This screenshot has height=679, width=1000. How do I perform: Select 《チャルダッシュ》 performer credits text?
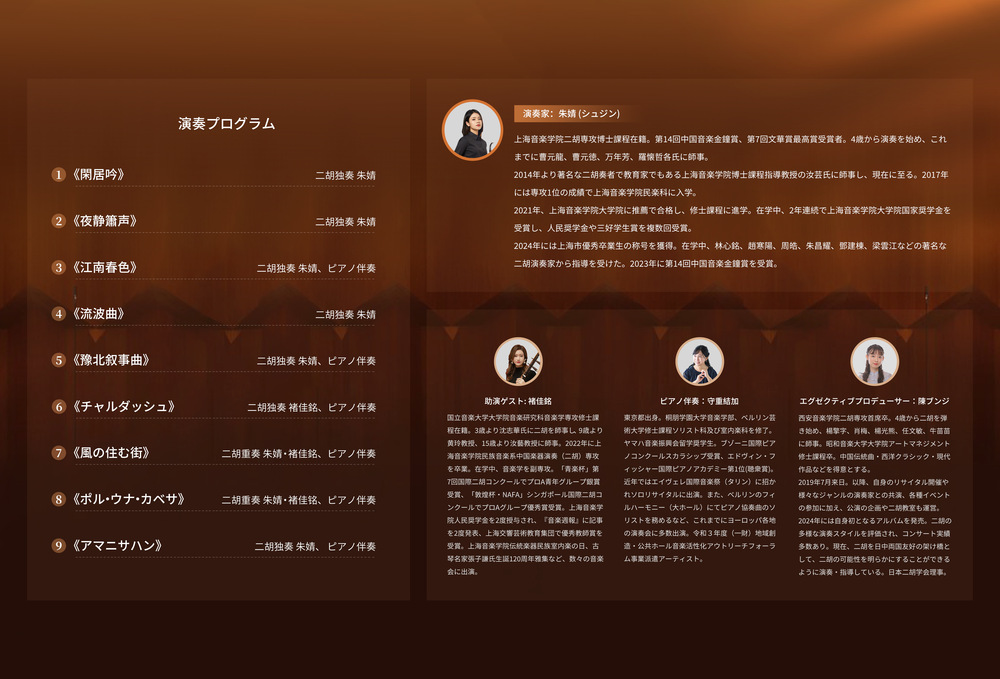(x=311, y=408)
